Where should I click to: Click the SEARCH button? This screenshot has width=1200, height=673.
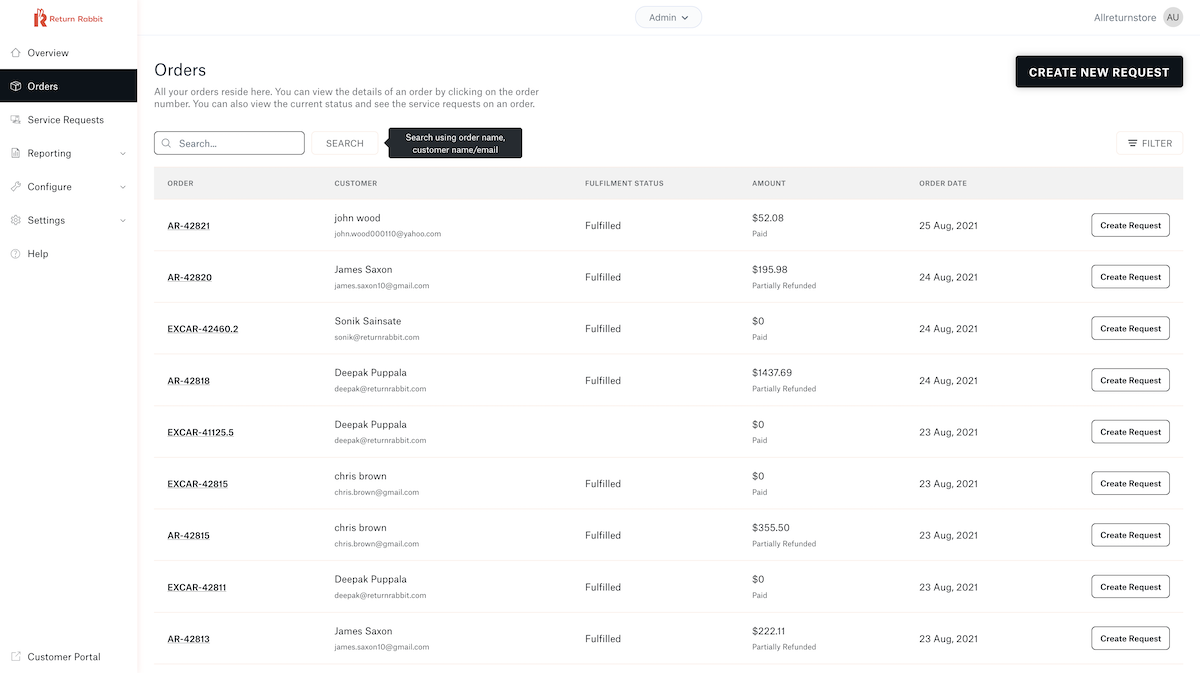coord(344,143)
